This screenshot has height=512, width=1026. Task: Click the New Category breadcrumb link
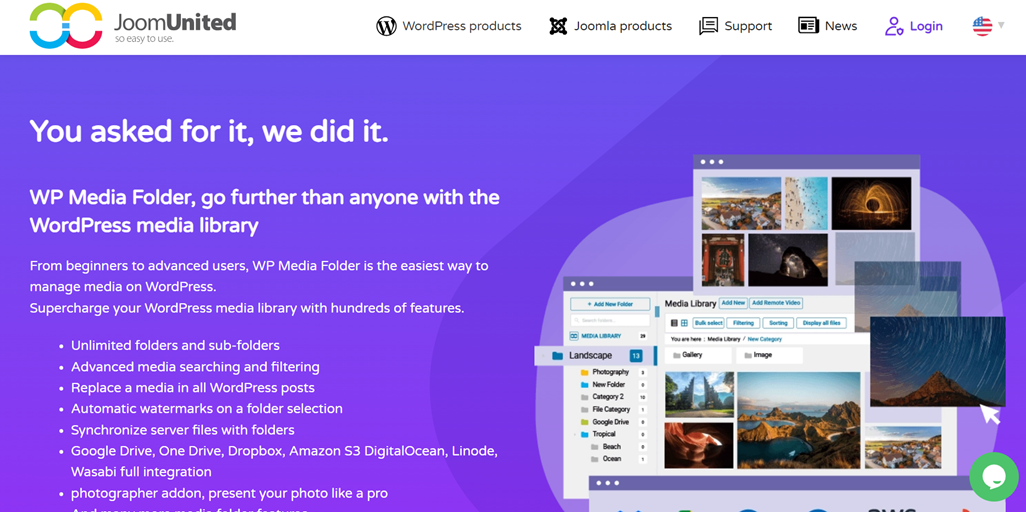(x=764, y=339)
